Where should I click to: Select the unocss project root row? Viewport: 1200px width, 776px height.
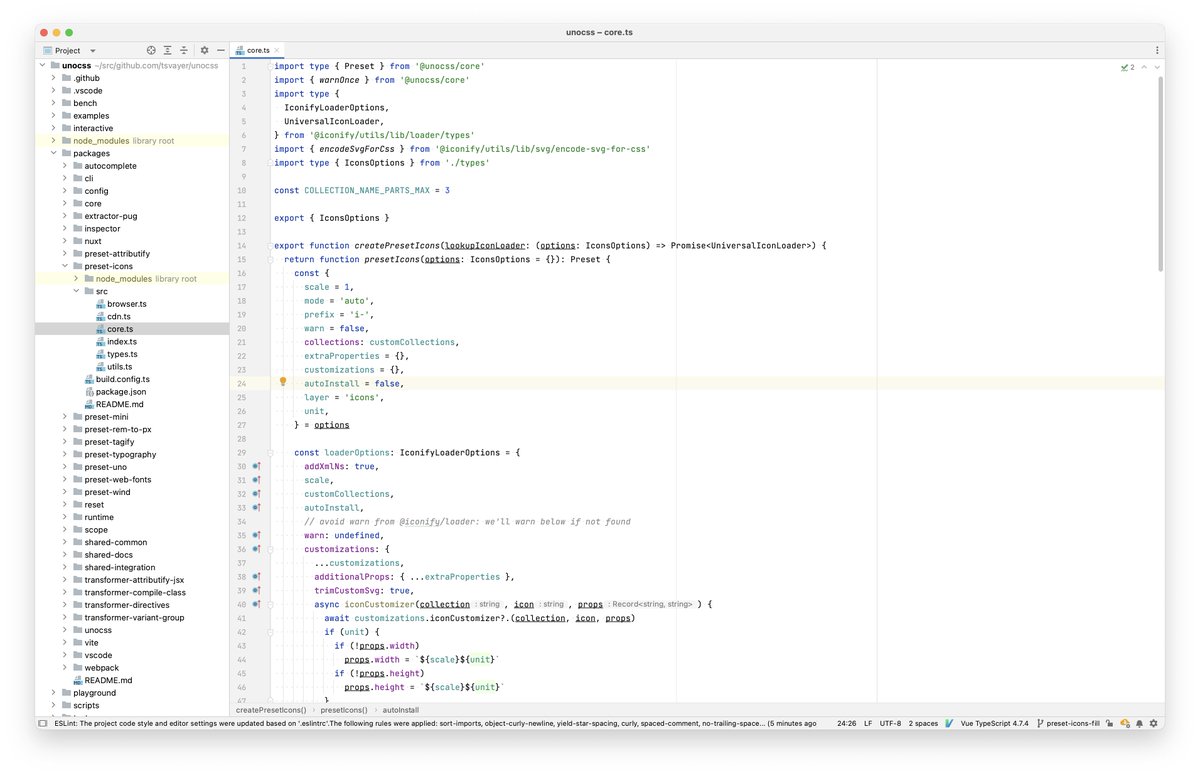(x=132, y=66)
